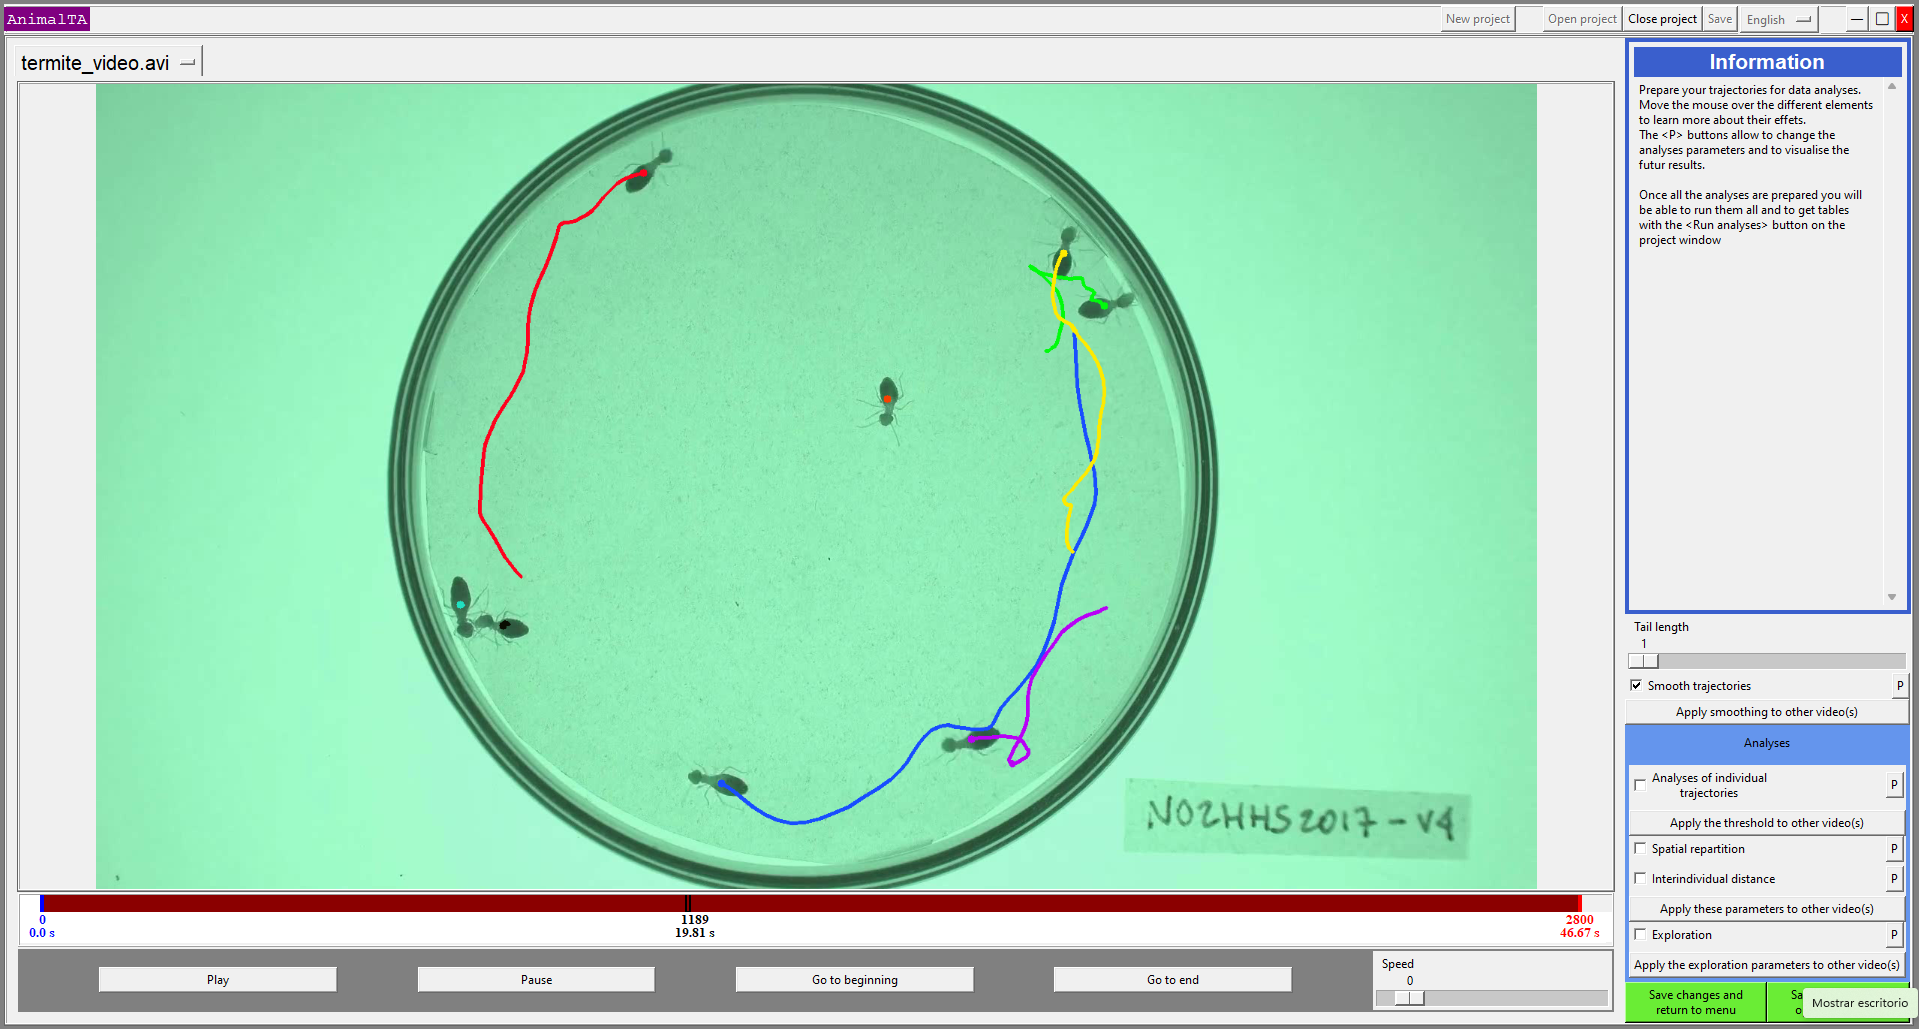Click Apply smoothing to other video(s)

1766,712
